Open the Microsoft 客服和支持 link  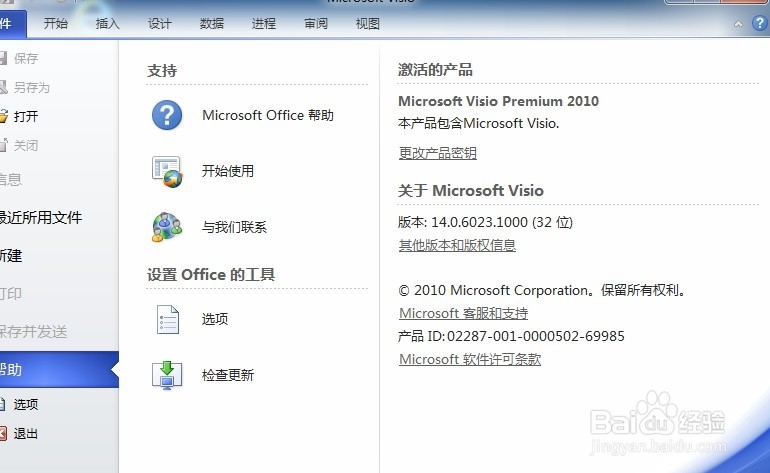[464, 313]
